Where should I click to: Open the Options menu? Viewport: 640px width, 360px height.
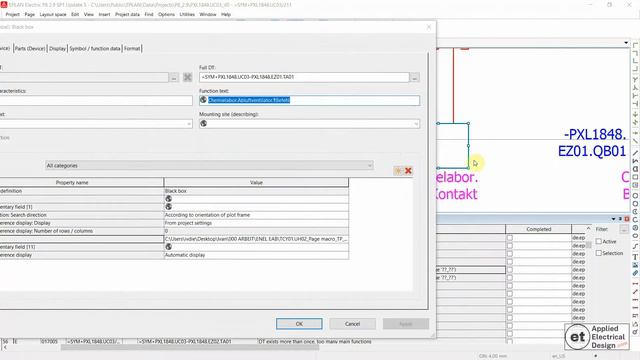pyautogui.click(x=166, y=14)
